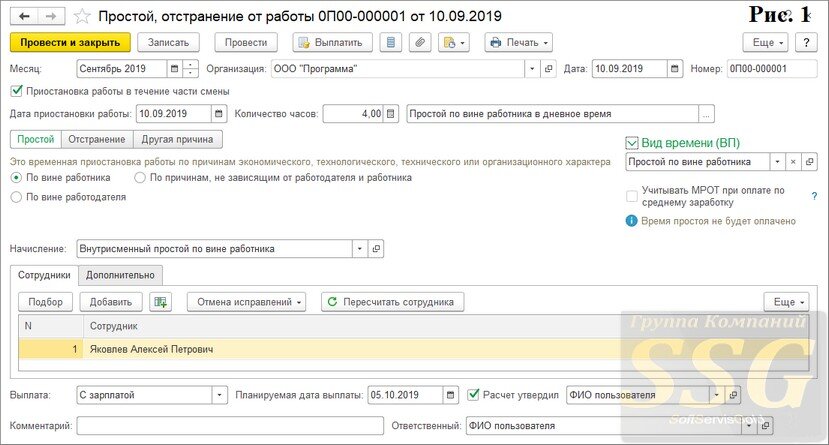Select По причинам, не зависящим от работодателя
829x445 pixels.
pos(140,178)
